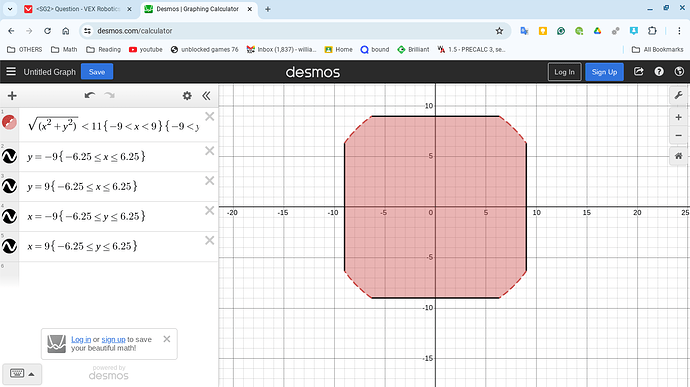Open the Desmos help menu

coord(659,71)
